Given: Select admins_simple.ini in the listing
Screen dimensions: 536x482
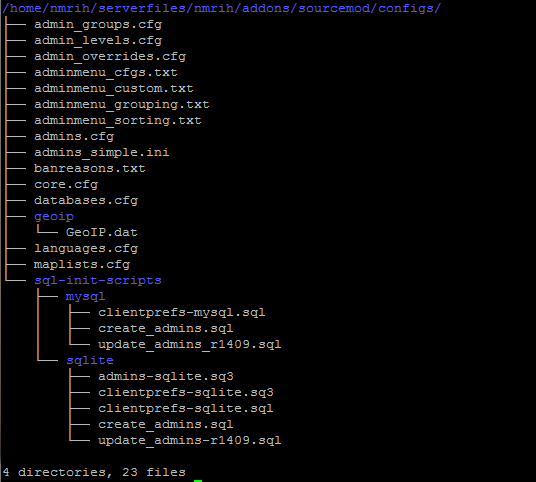Looking at the screenshot, I should click(x=102, y=152).
